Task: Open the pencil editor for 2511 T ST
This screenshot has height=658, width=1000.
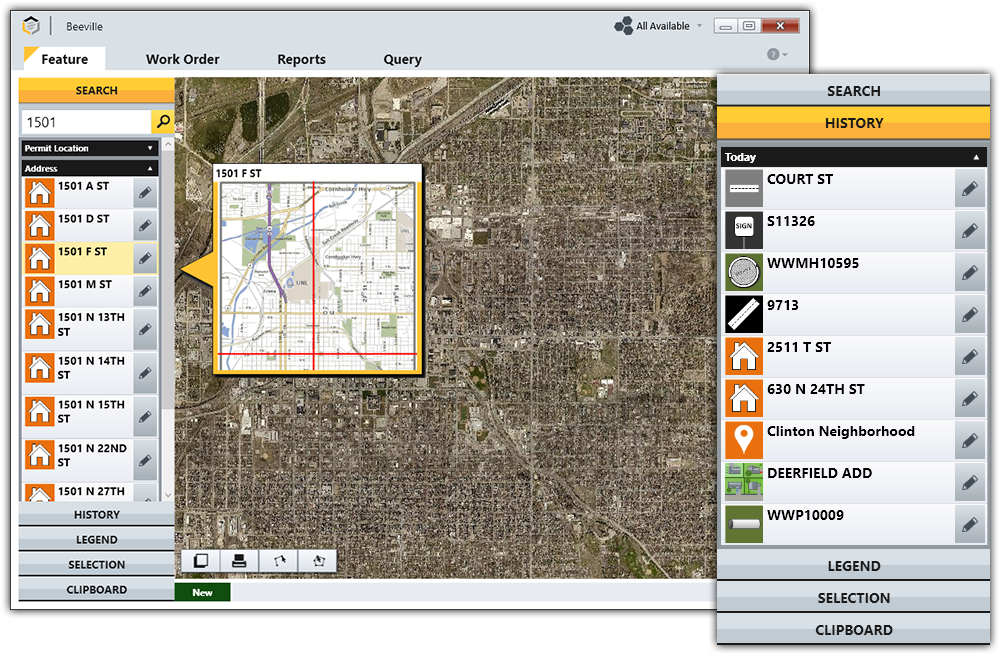Action: point(969,356)
